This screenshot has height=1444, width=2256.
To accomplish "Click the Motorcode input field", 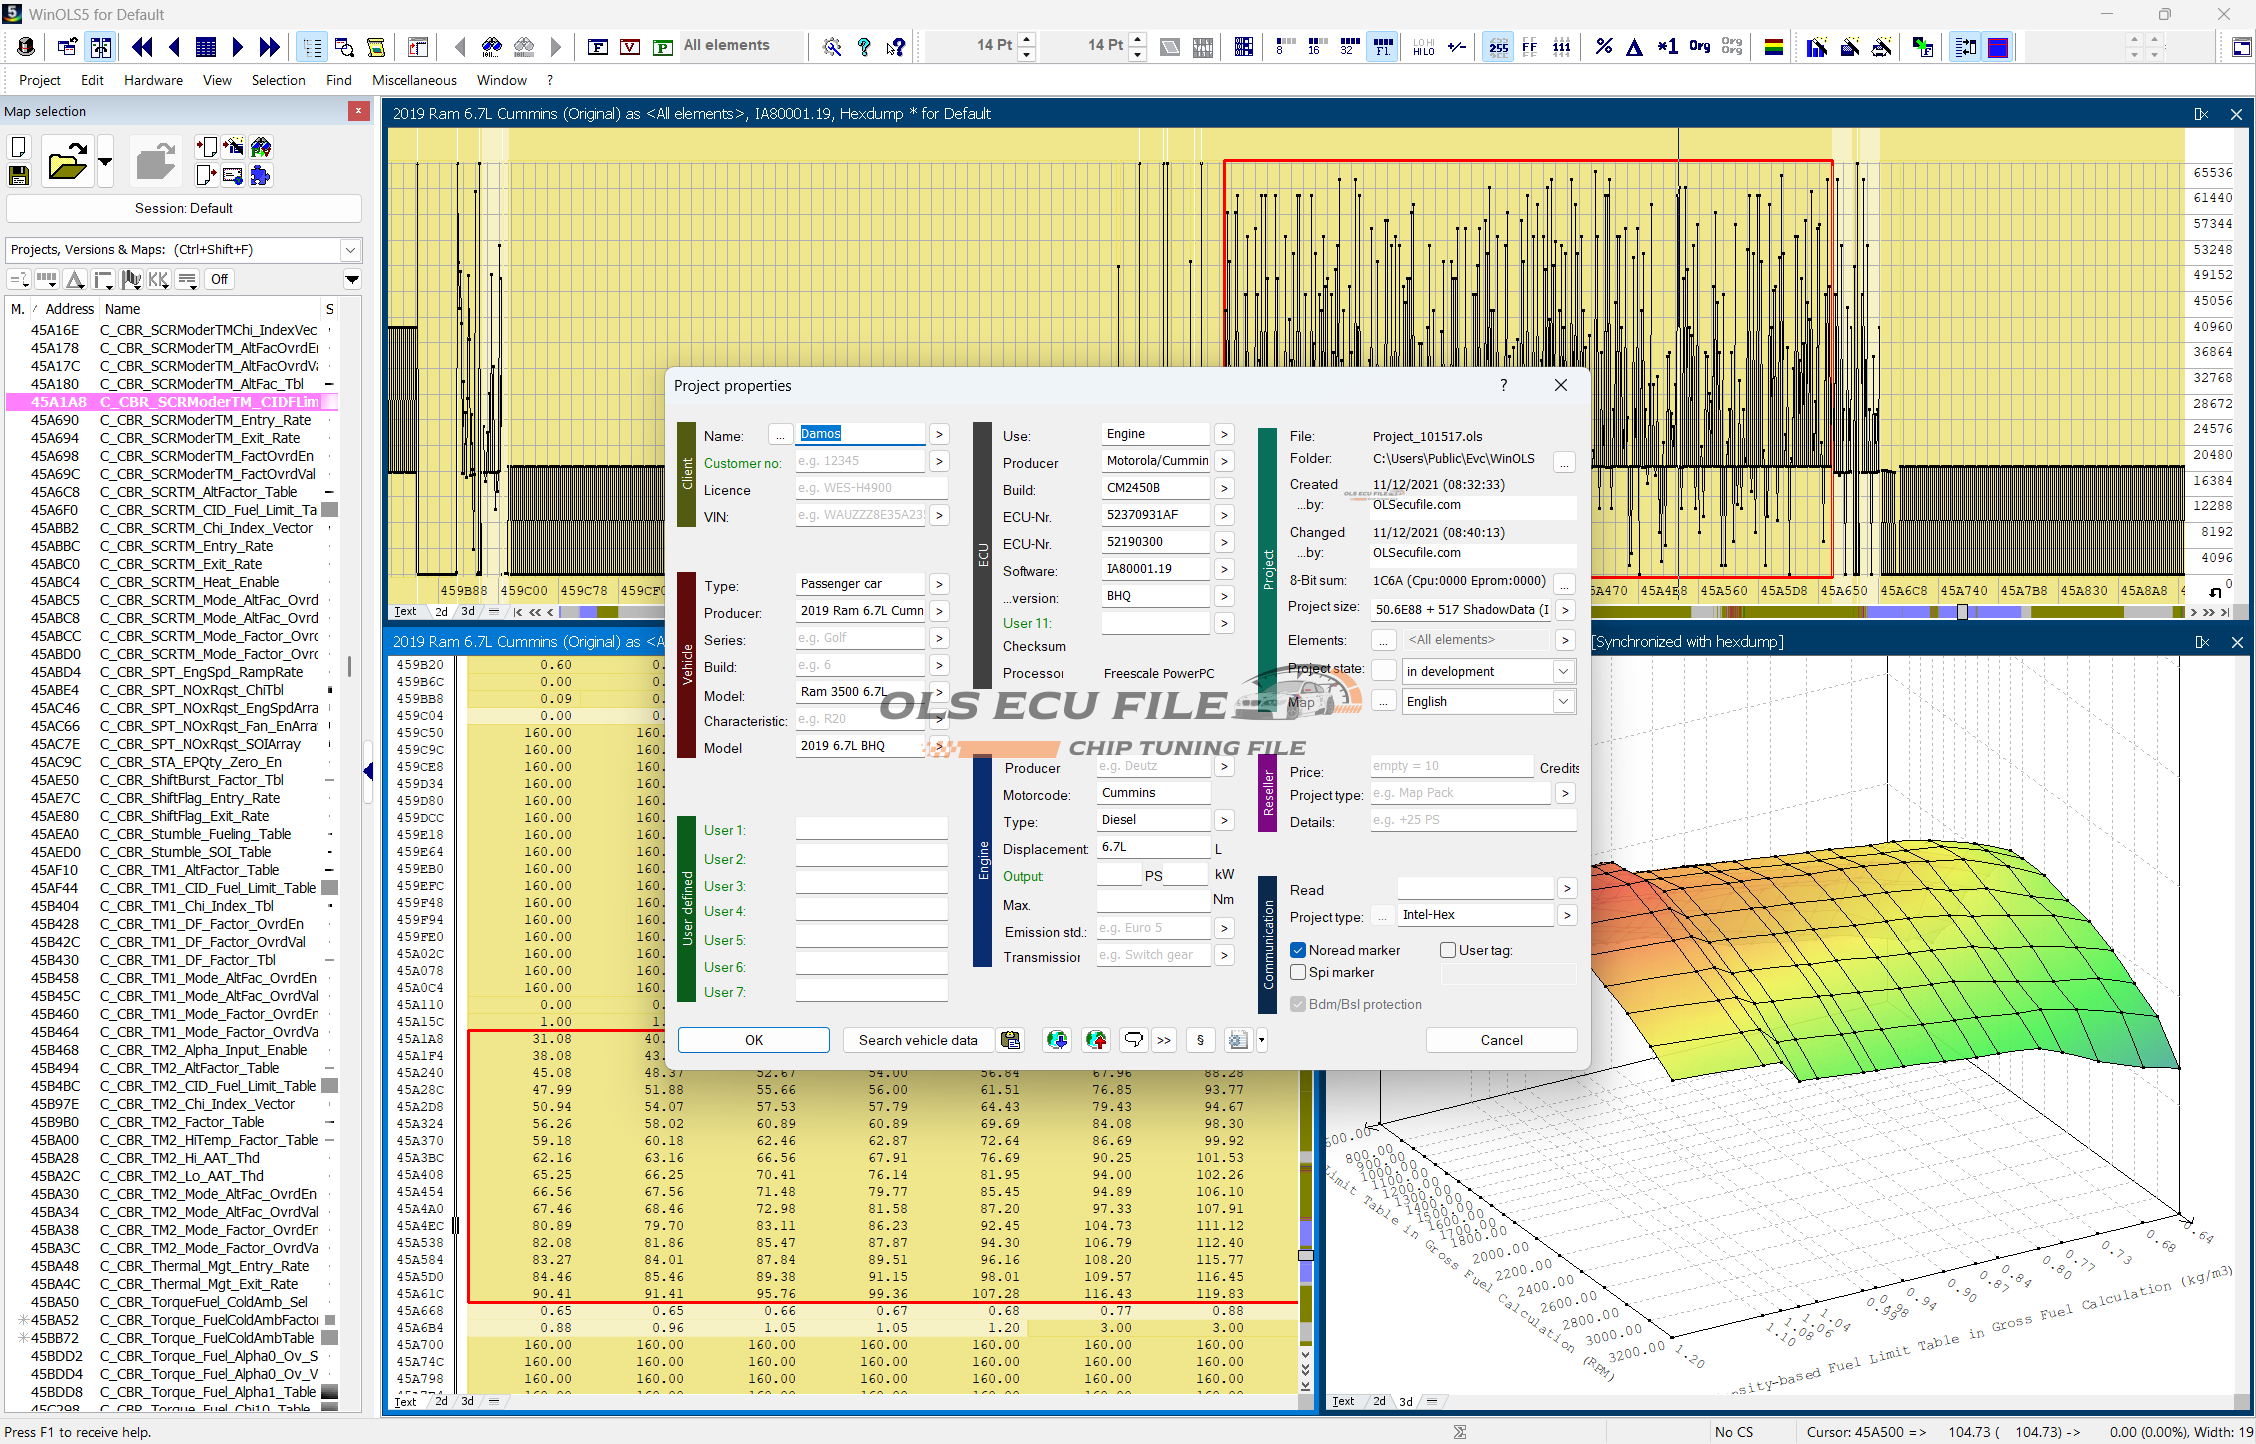I will point(1153,792).
